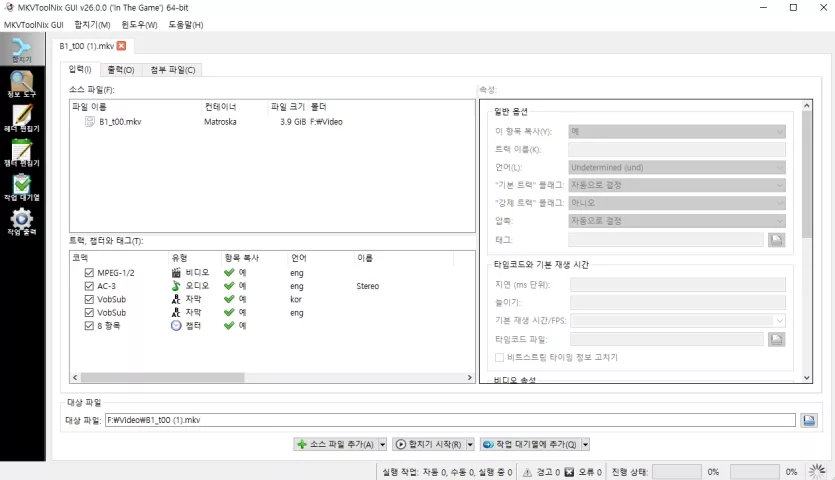Toggle the 8 항목 chapters checkbox
This screenshot has width=835, height=480.
[89, 326]
